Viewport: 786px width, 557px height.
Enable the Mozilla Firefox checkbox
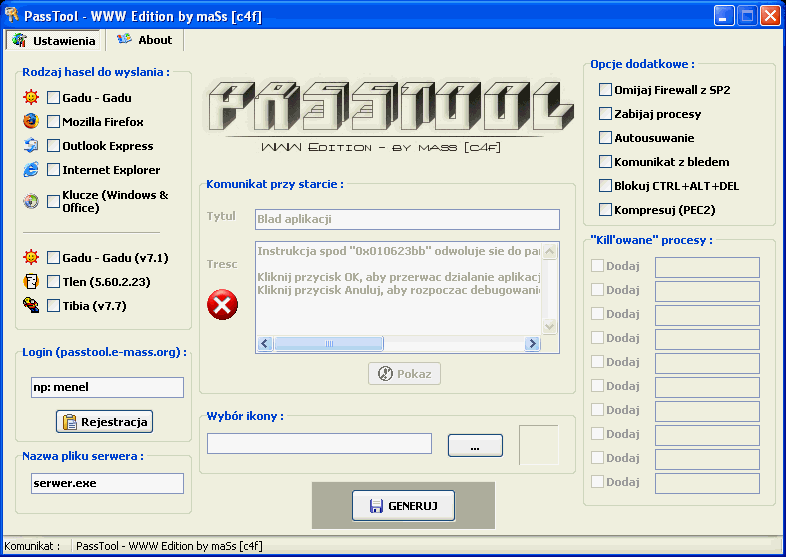point(54,122)
